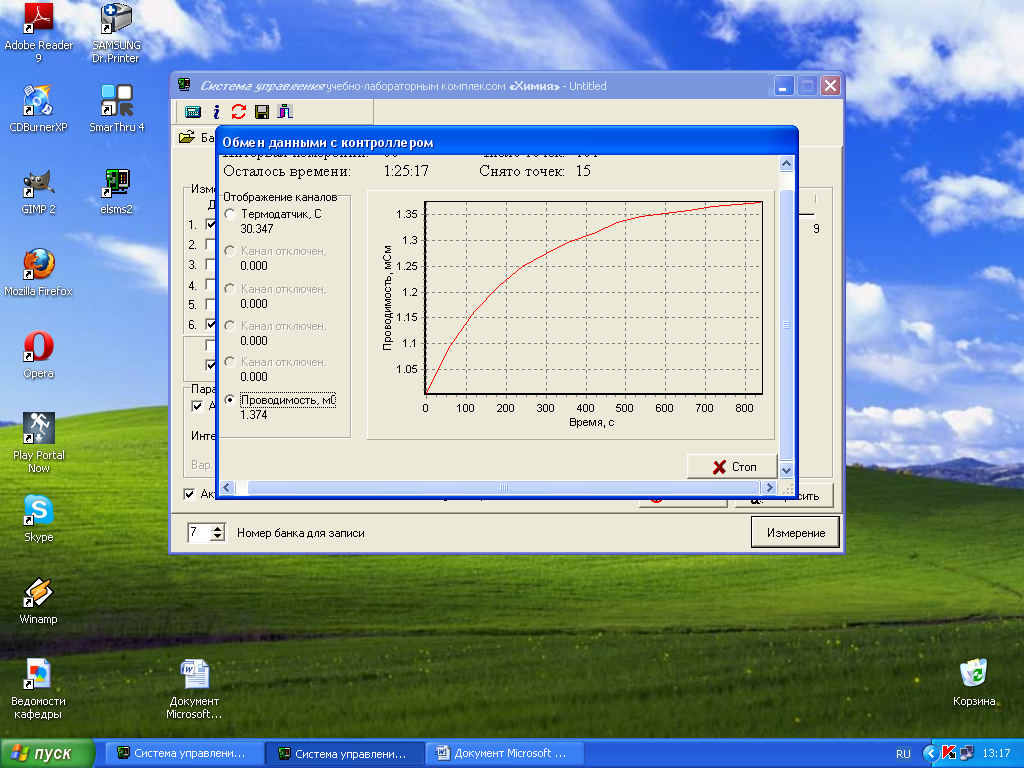The width and height of the screenshot is (1024, 768).
Task: Select the GIMP 2 desktop icon
Action: (38, 191)
